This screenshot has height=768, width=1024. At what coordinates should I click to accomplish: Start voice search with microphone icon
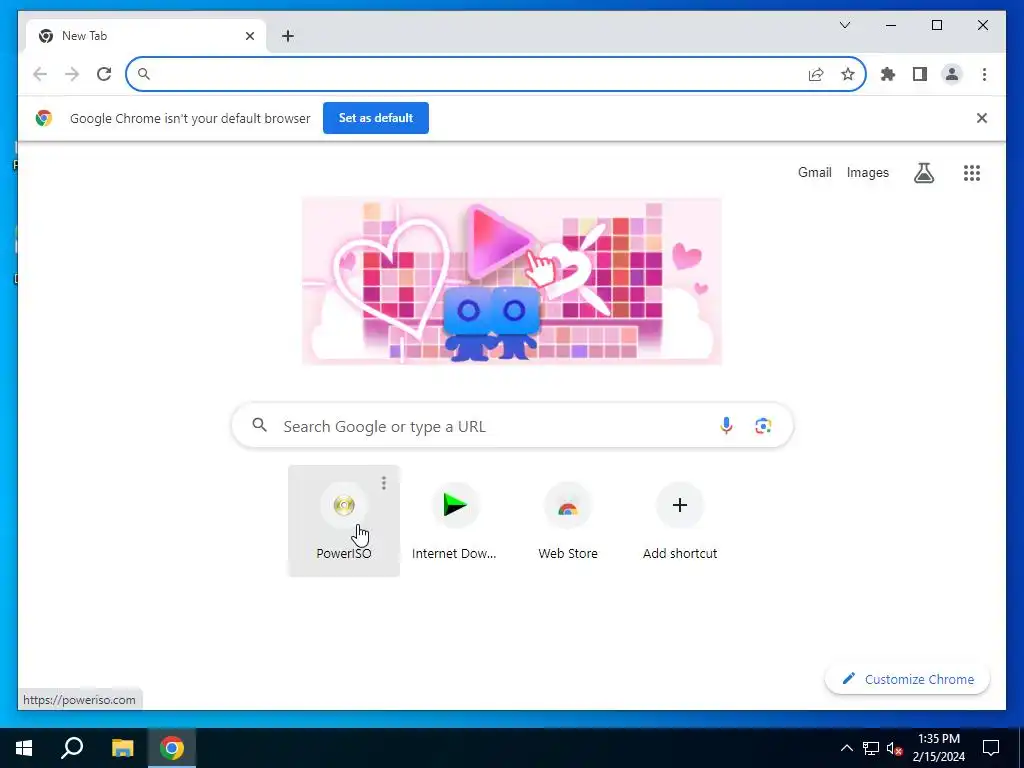point(726,426)
